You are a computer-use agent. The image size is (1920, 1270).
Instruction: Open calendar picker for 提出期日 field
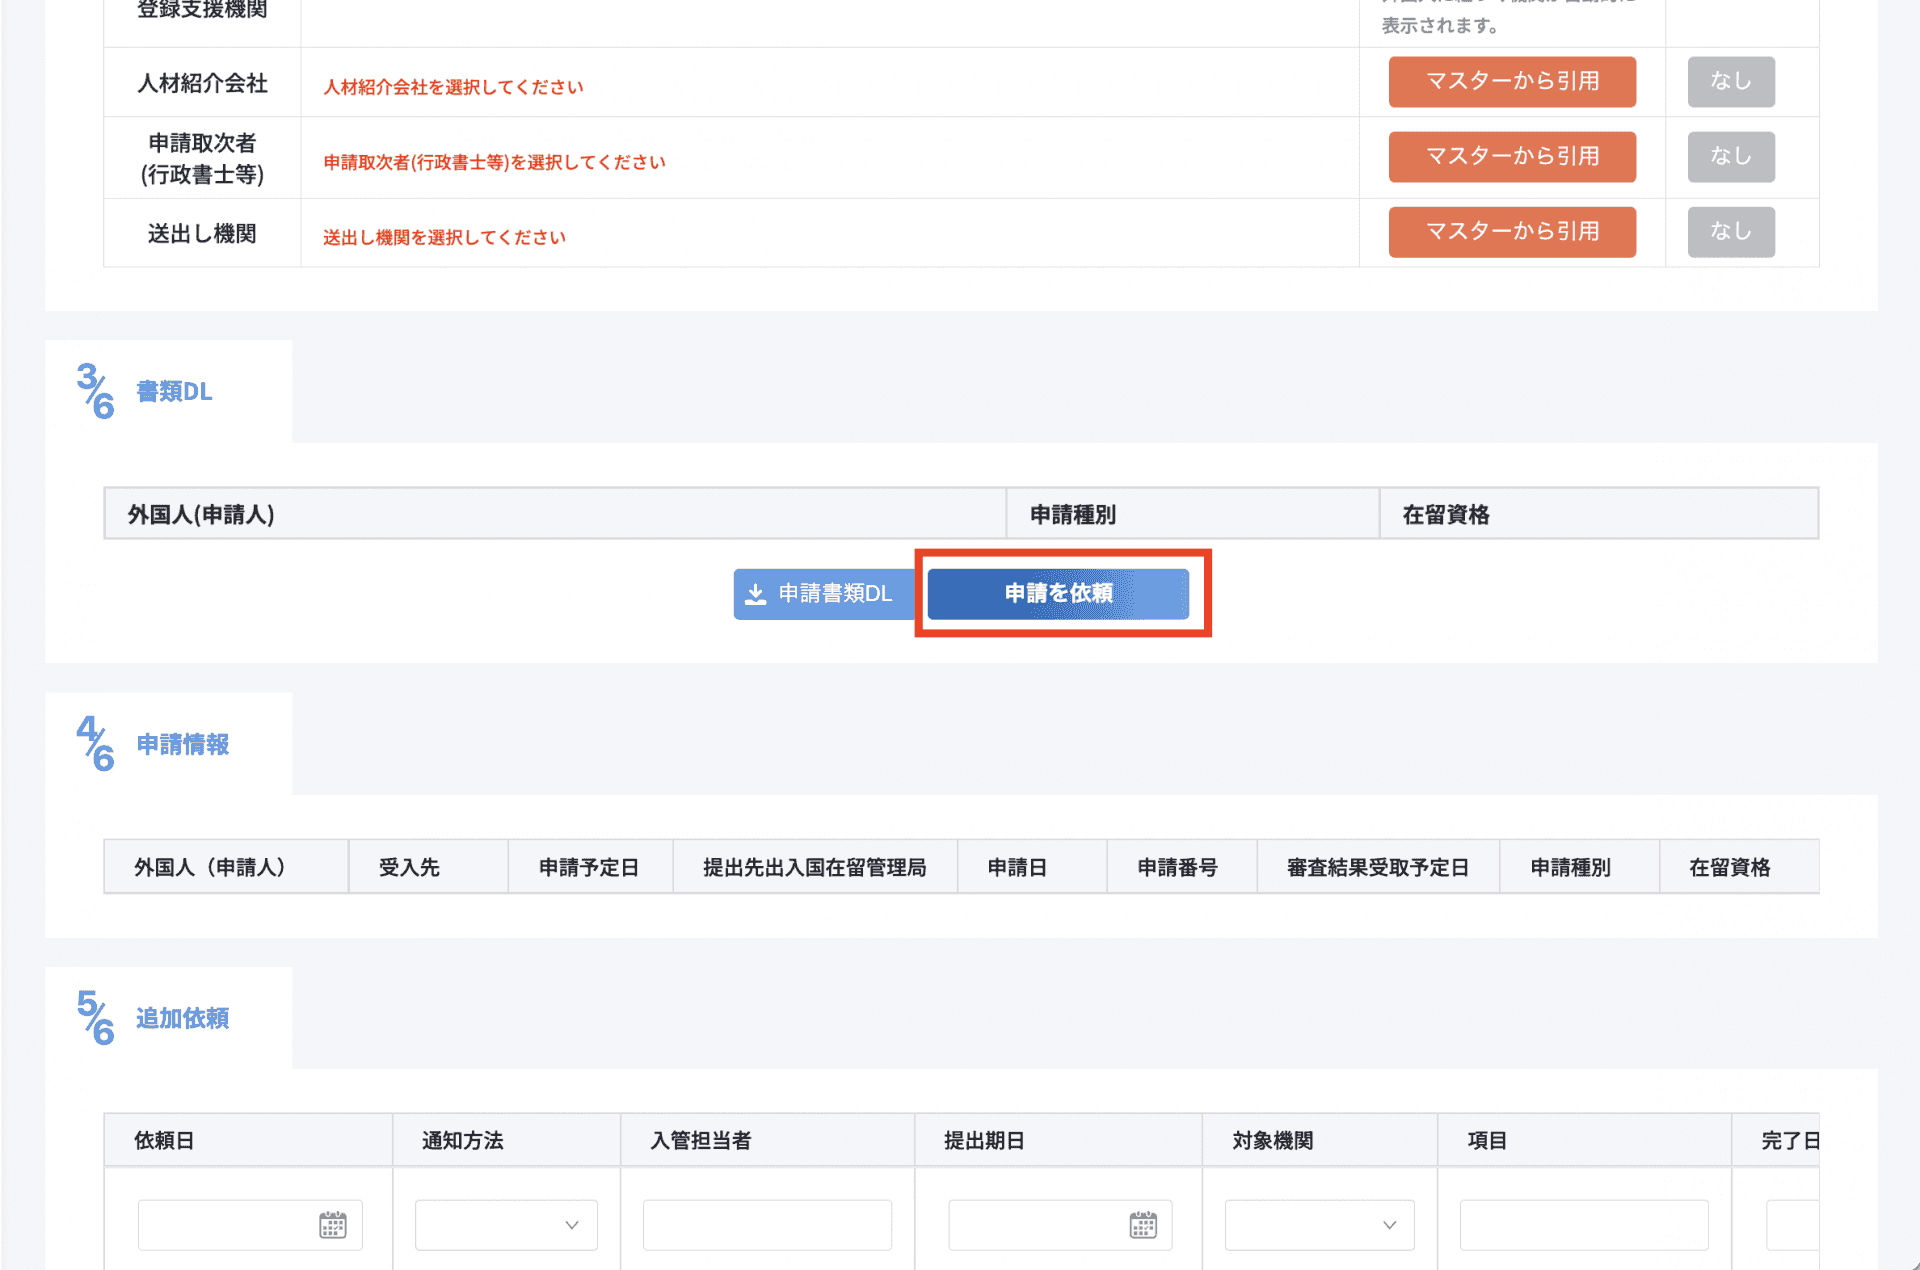pos(1142,1225)
